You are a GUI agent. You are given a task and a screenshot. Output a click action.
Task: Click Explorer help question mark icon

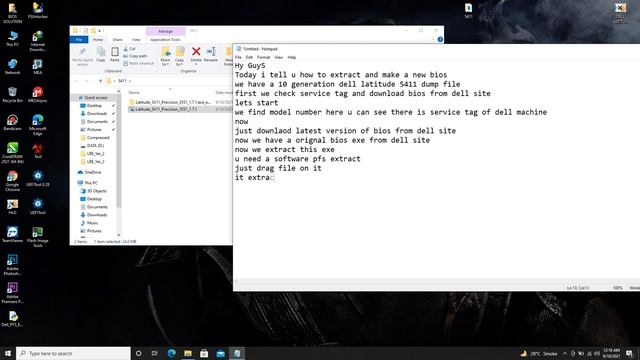click(x=440, y=39)
